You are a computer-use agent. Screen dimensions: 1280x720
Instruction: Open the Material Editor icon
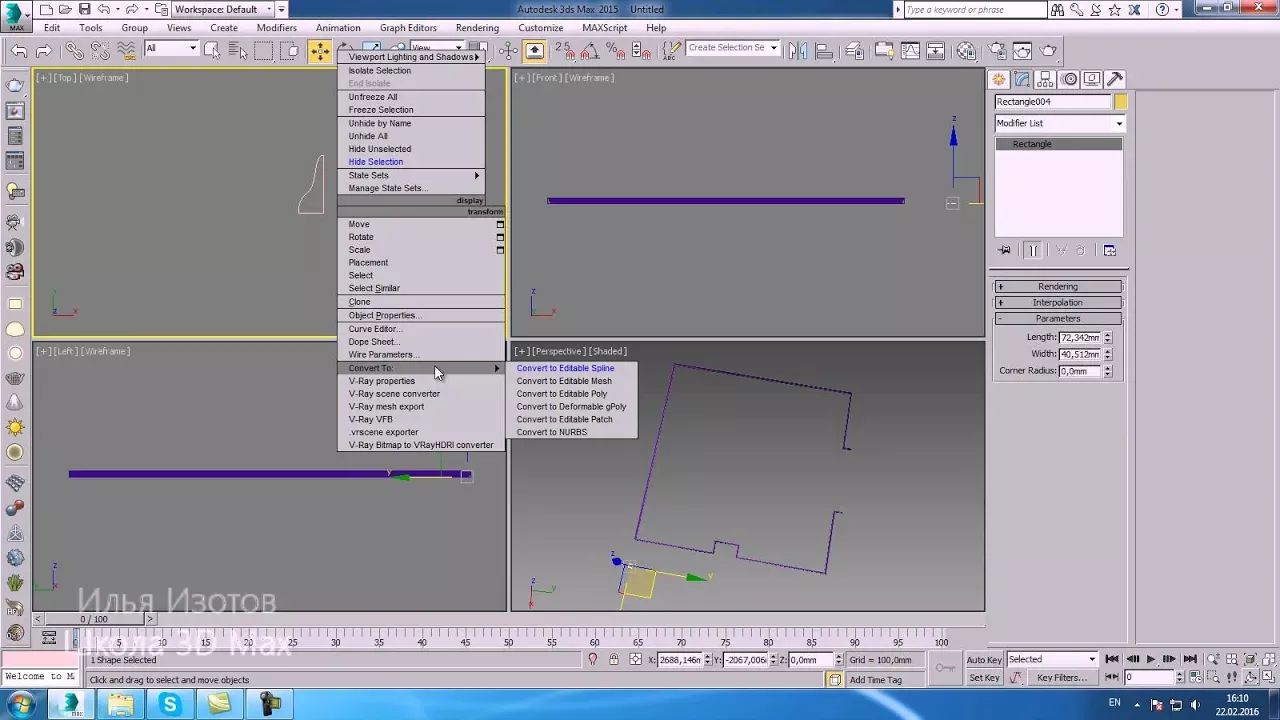click(966, 51)
